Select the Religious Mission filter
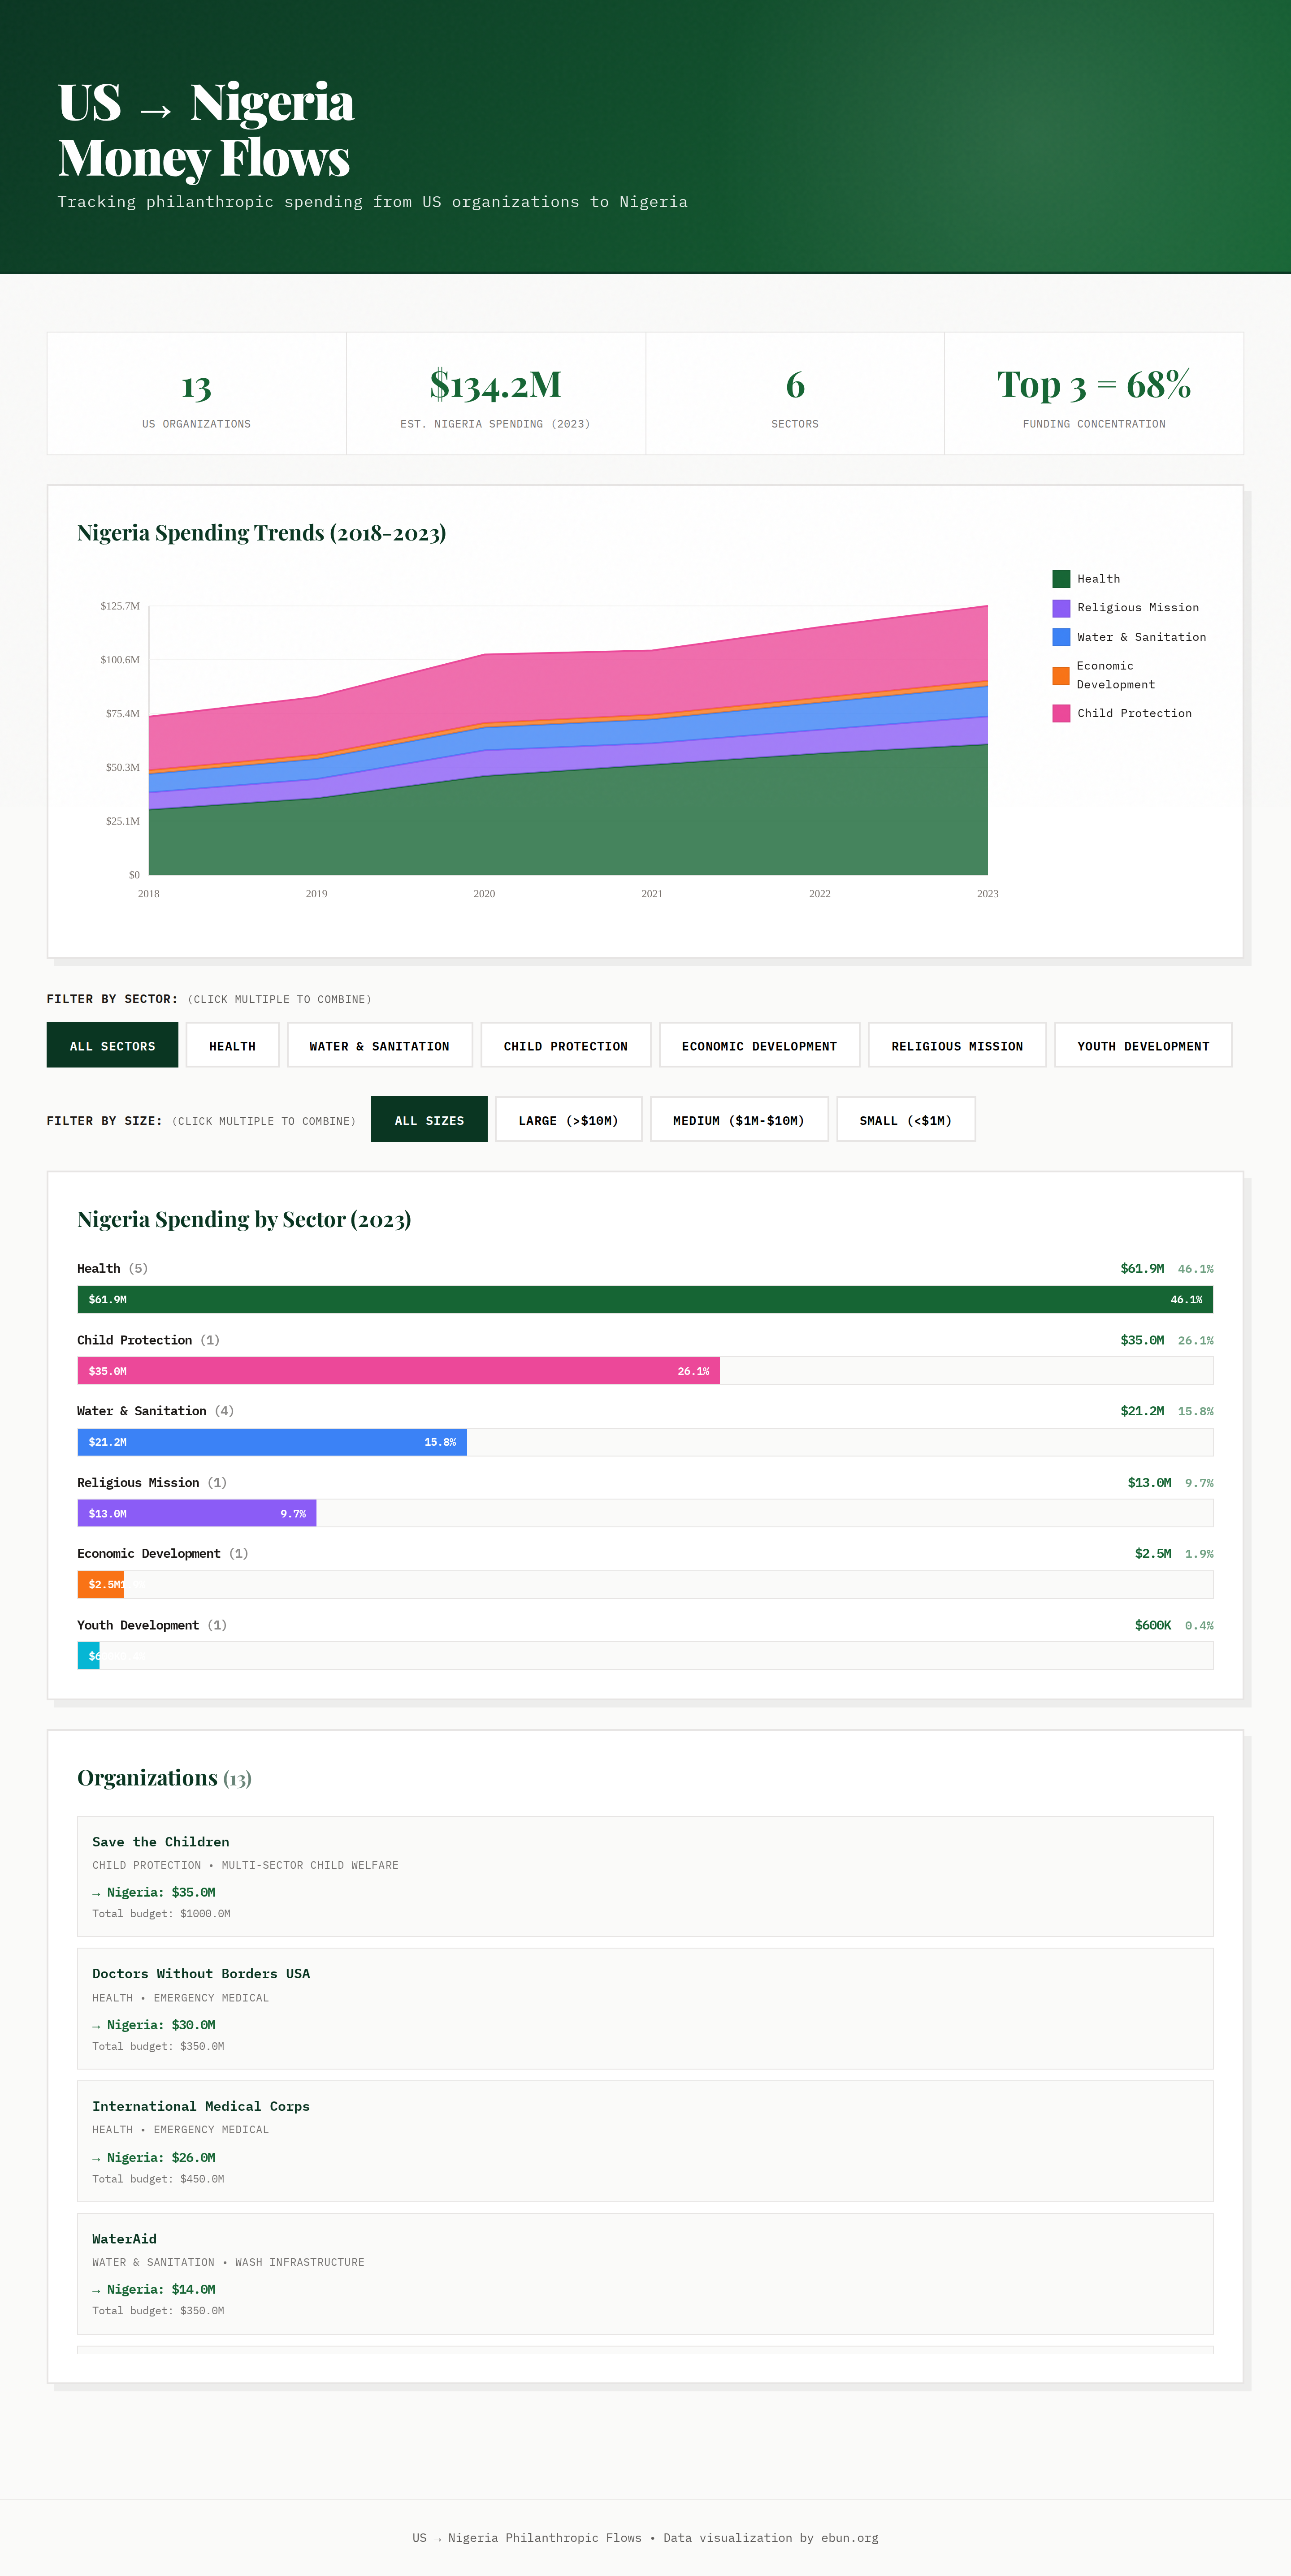This screenshot has width=1291, height=2576. point(956,1045)
